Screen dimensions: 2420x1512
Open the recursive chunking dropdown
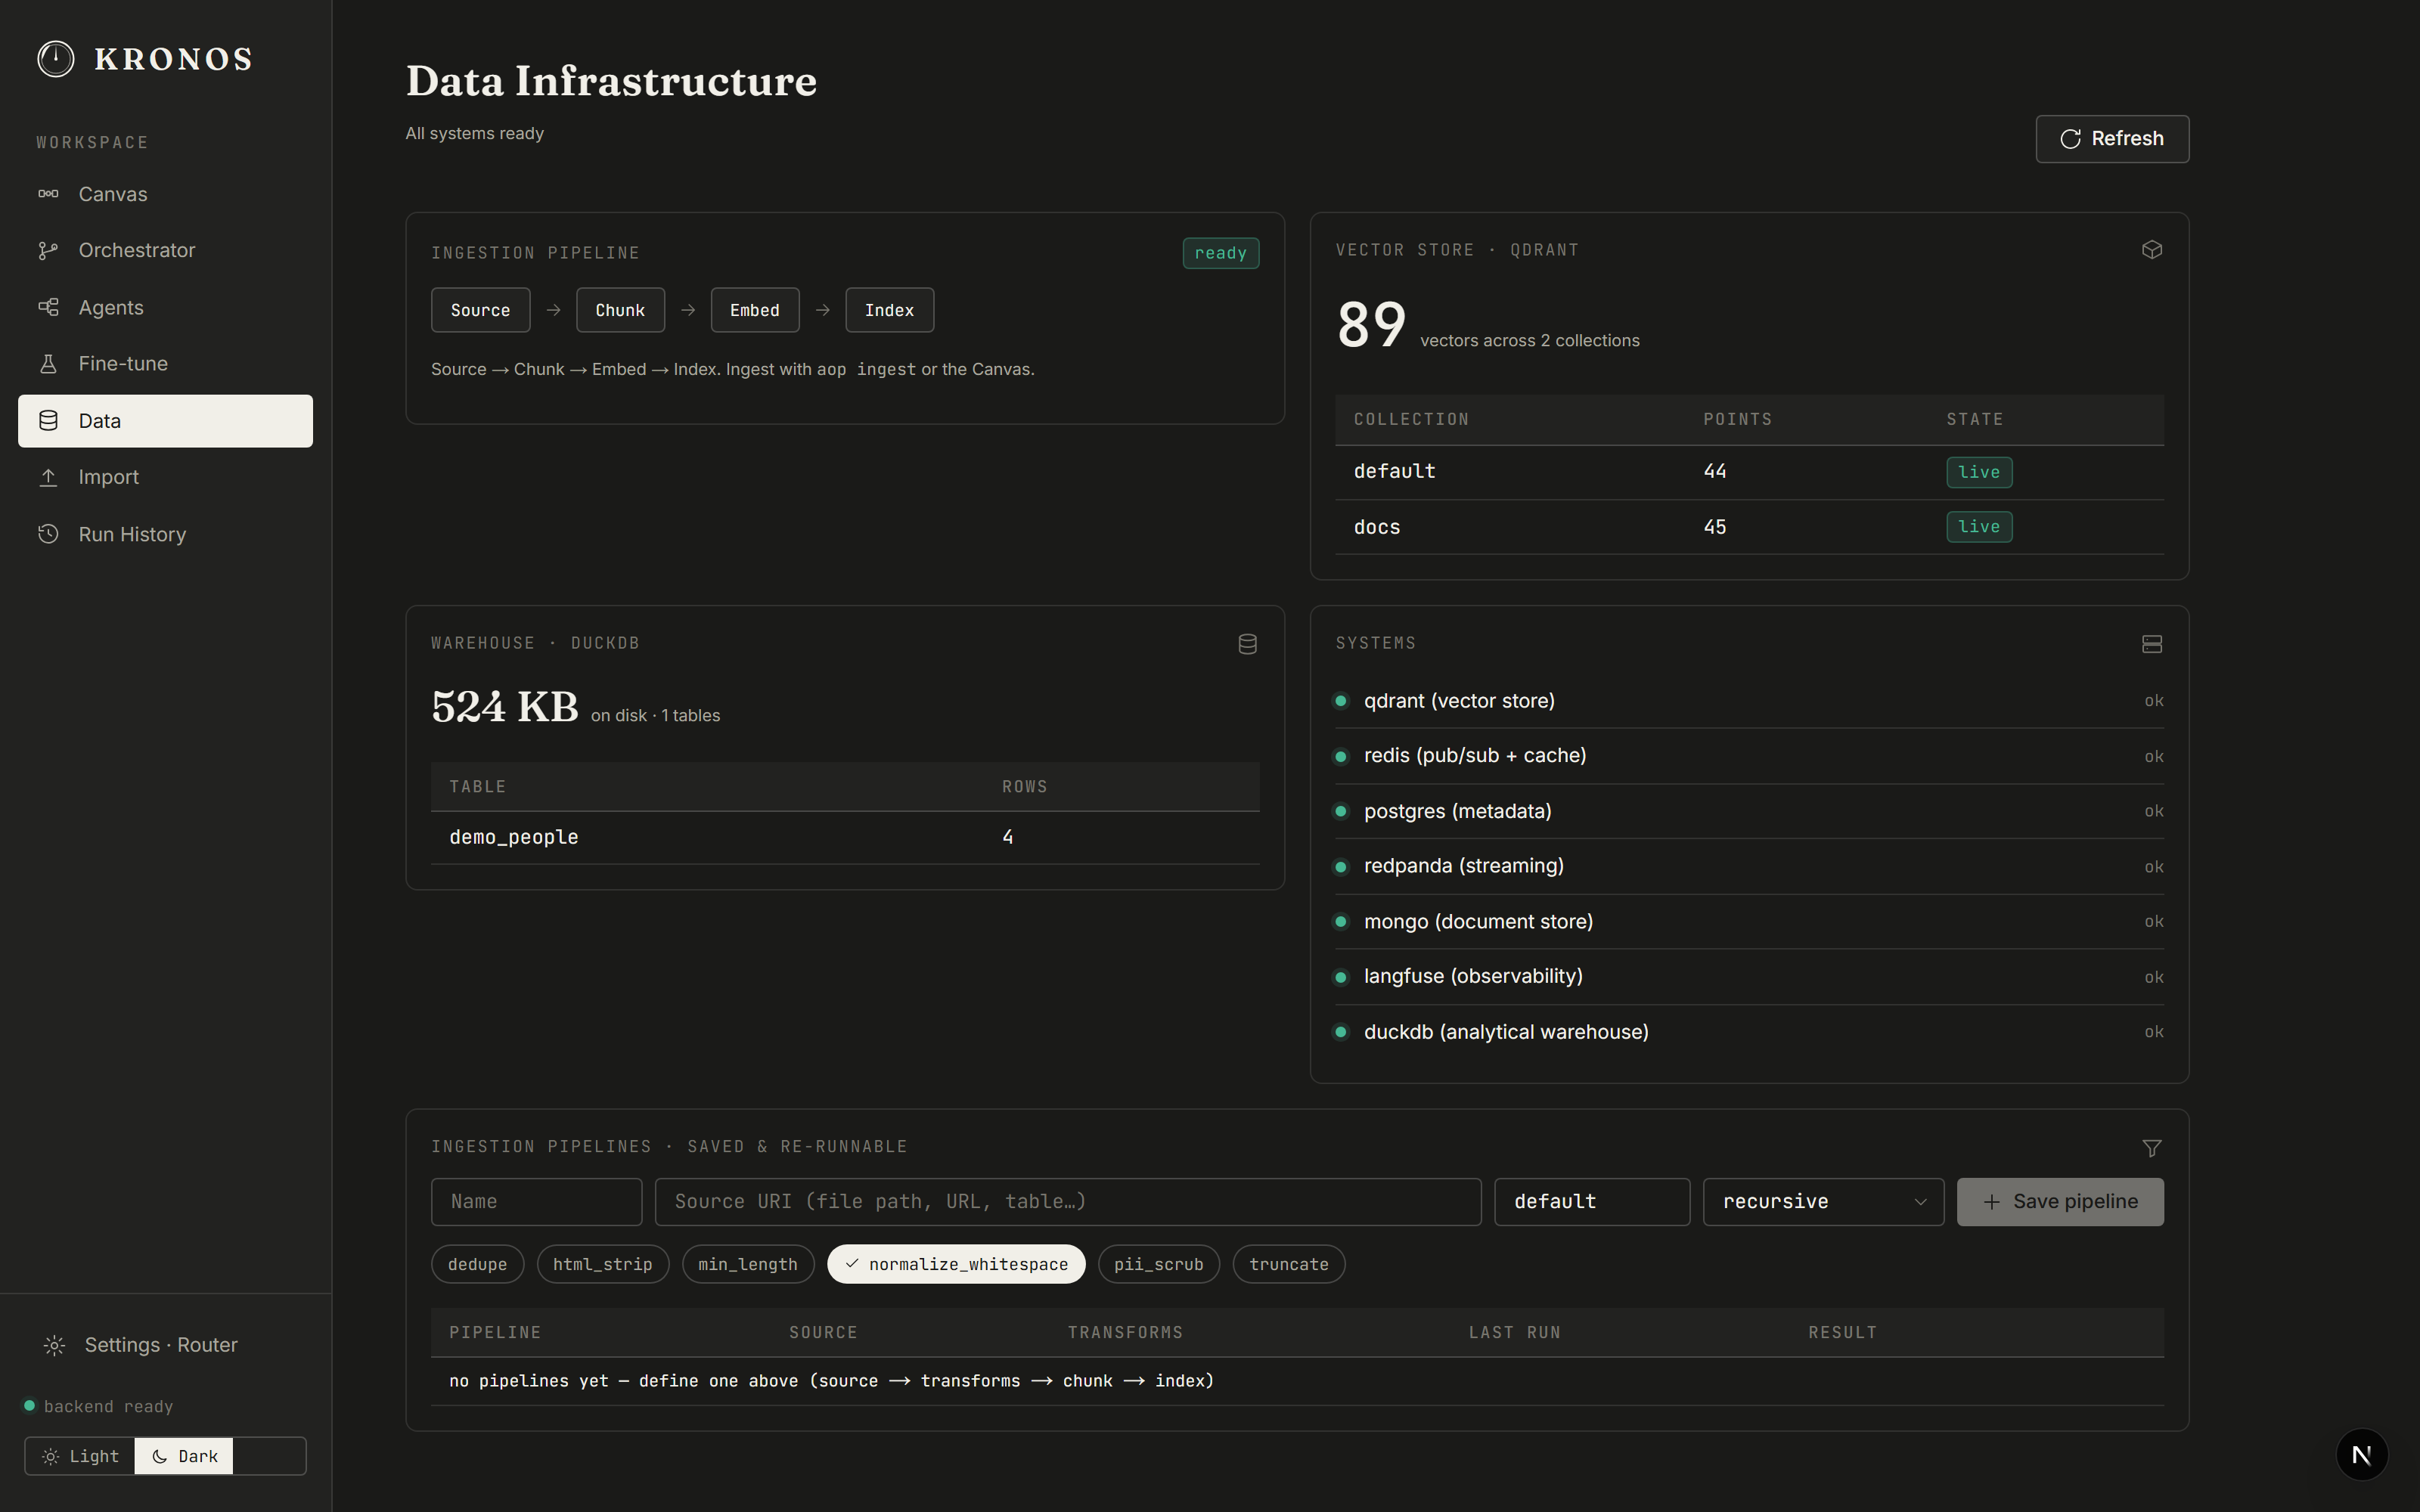coord(1823,1202)
